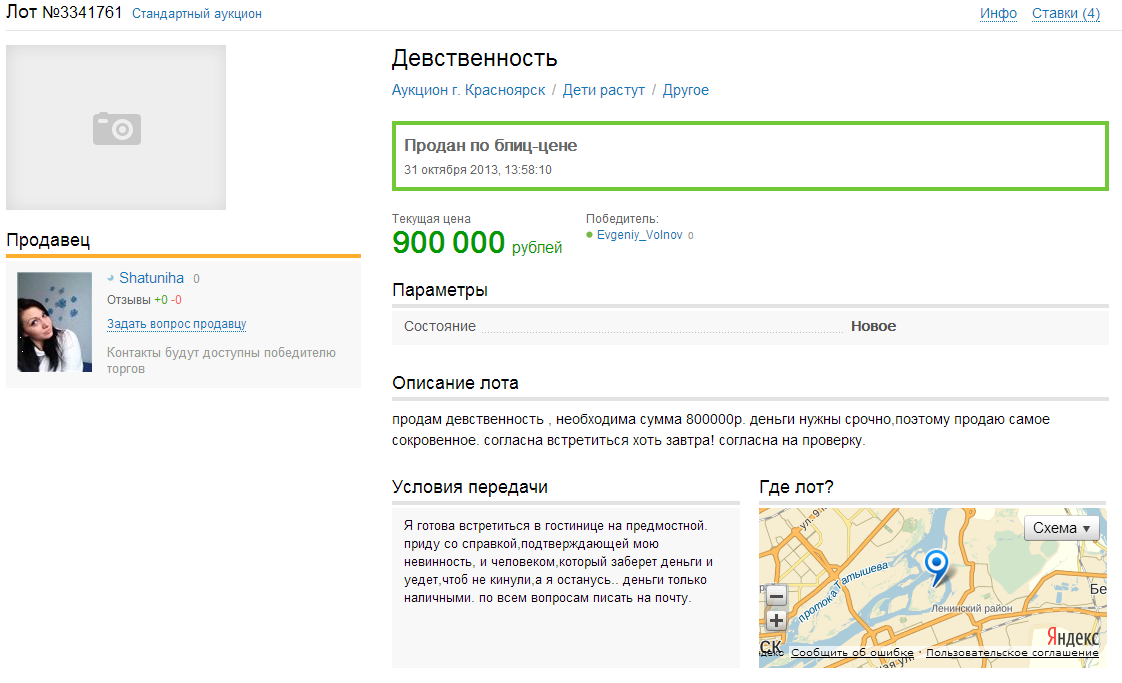Click the blue location pin on map

pos(936,566)
